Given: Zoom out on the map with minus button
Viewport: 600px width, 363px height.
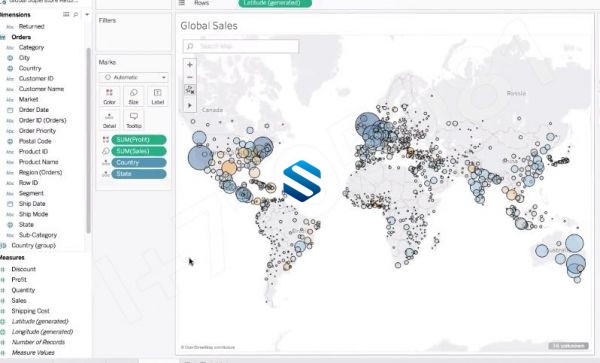Looking at the screenshot, I should [x=190, y=77].
